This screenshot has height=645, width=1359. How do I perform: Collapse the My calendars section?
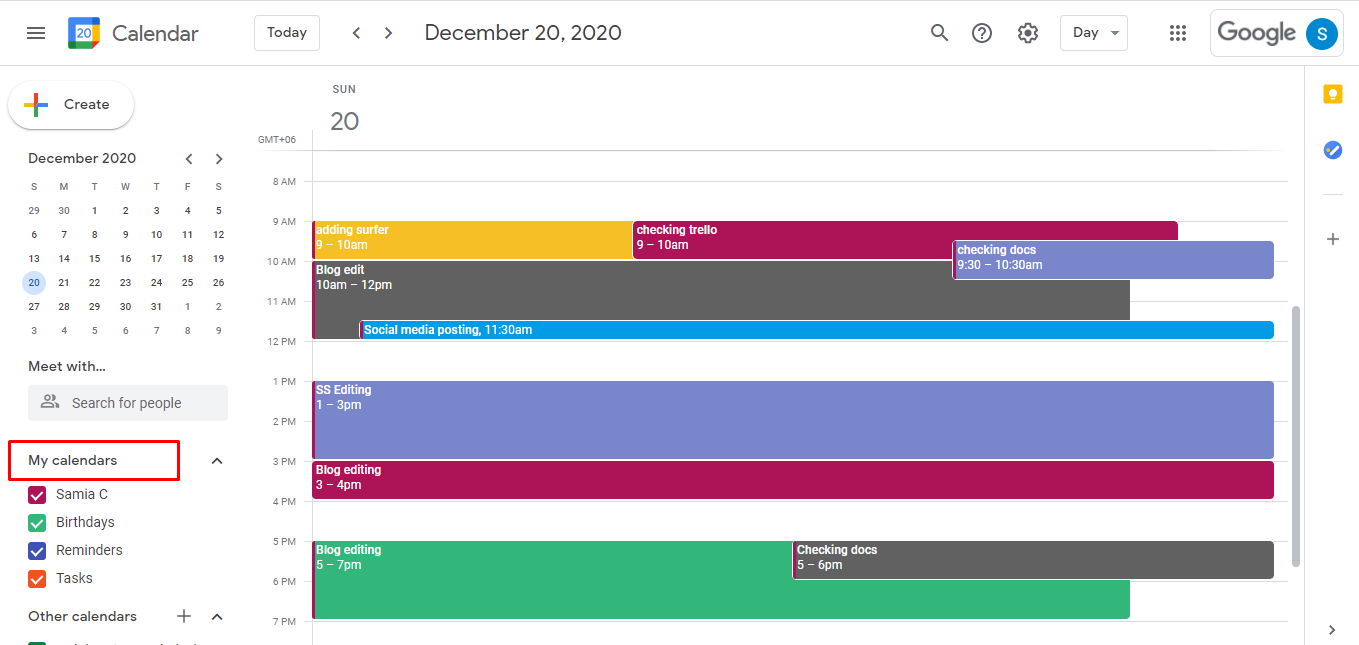click(217, 460)
